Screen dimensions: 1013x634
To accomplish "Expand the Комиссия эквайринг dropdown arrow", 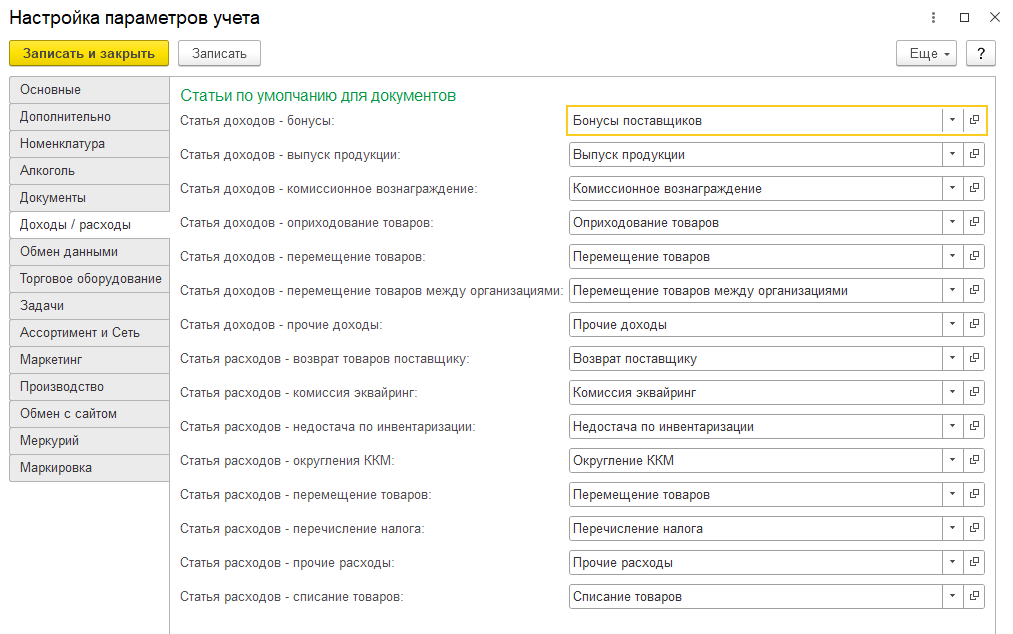I will click(x=952, y=392).
